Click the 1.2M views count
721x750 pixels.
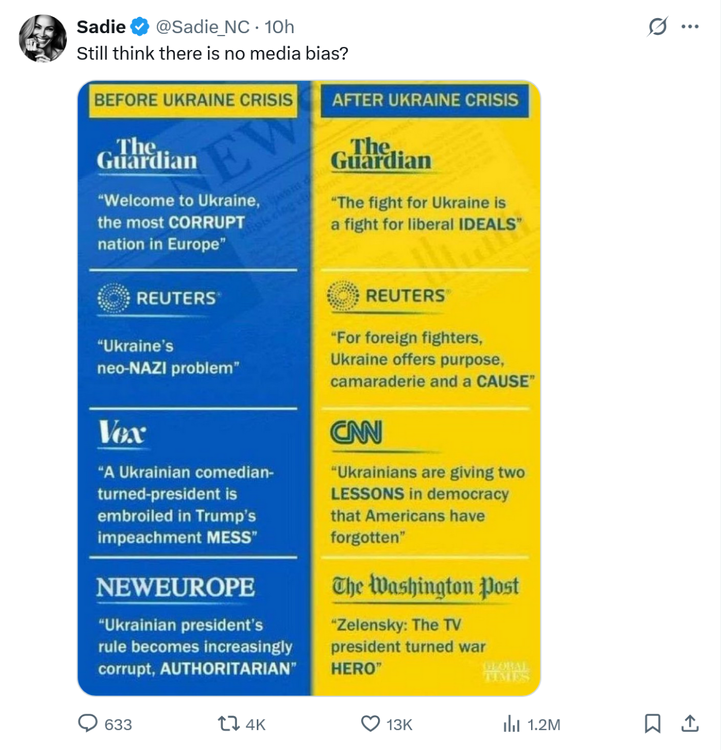point(543,724)
